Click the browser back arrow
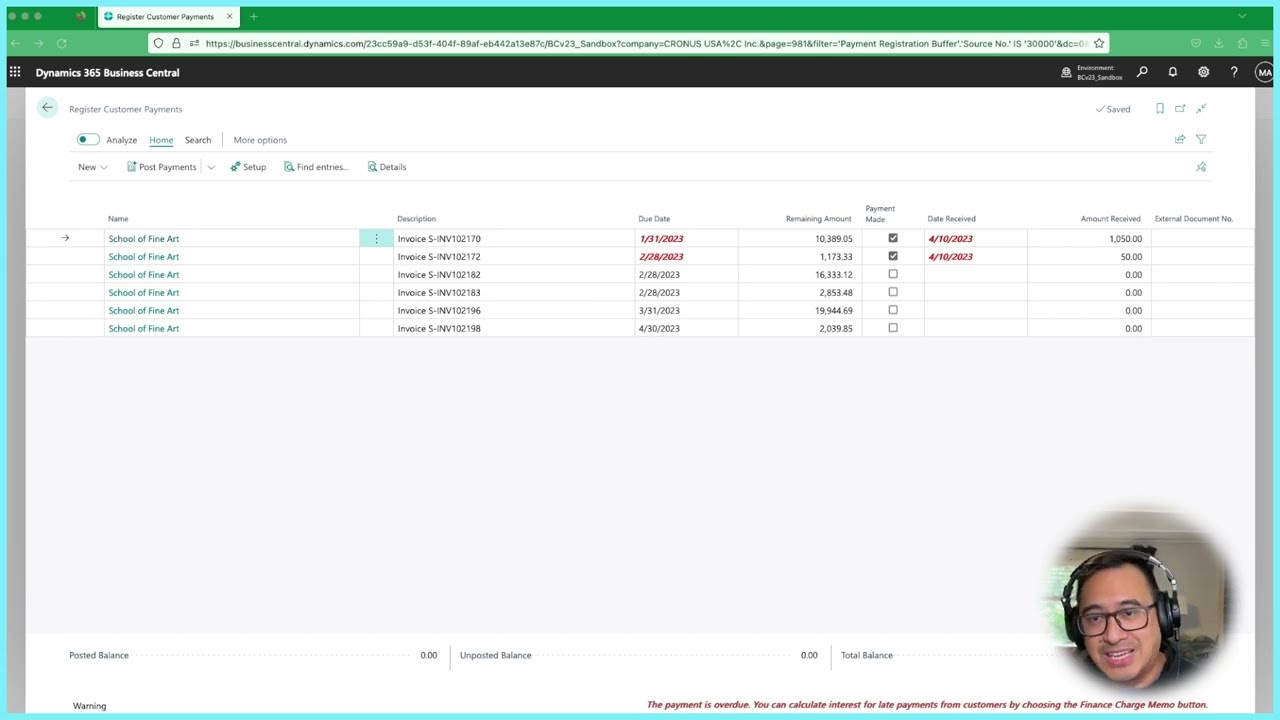Image resolution: width=1280 pixels, height=720 pixels. tap(15, 43)
